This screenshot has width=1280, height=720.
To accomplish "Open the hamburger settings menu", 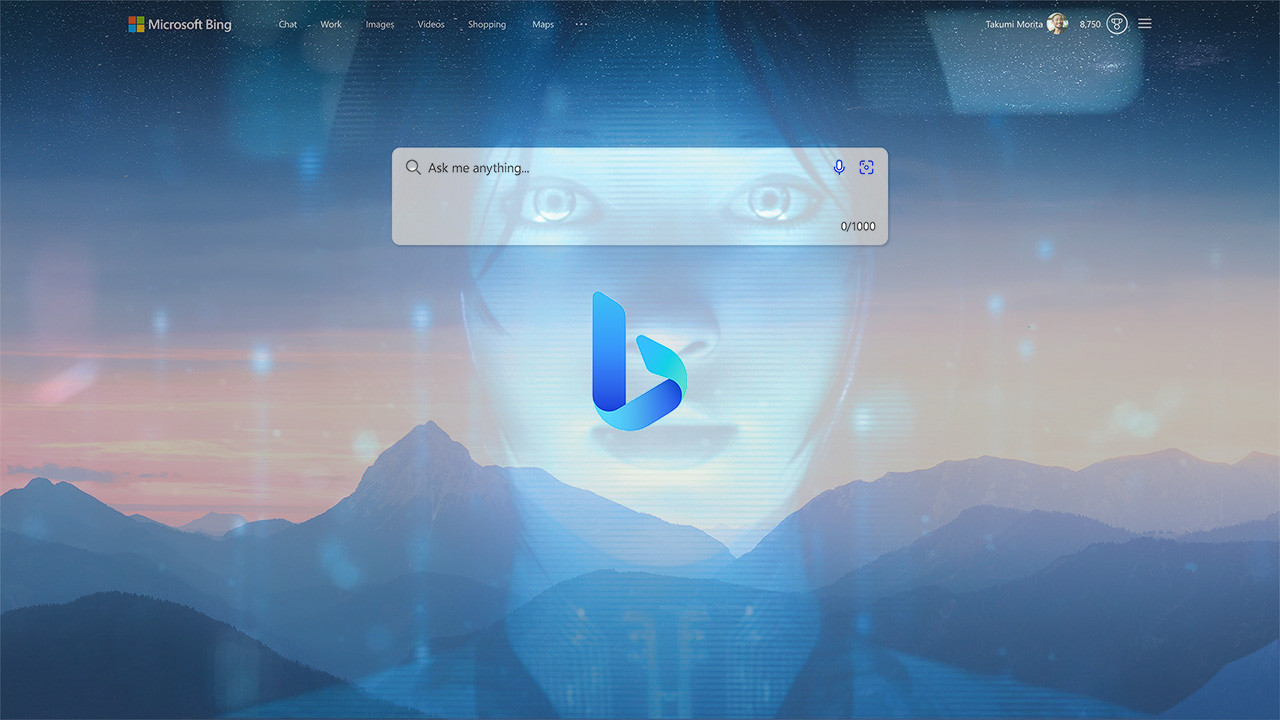I will coord(1145,24).
